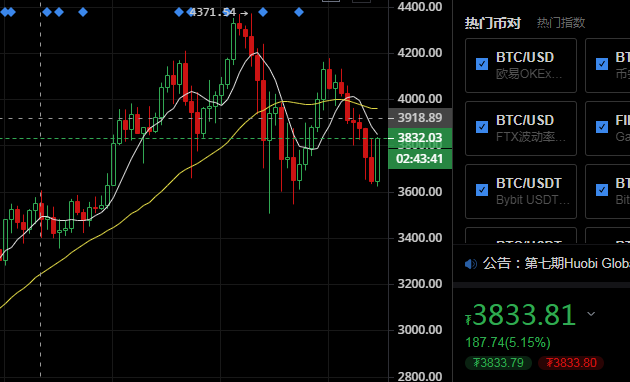This screenshot has height=382, width=630.
Task: Uncheck the BTC/USD FTX波动率 checkbox
Action: coord(482,127)
